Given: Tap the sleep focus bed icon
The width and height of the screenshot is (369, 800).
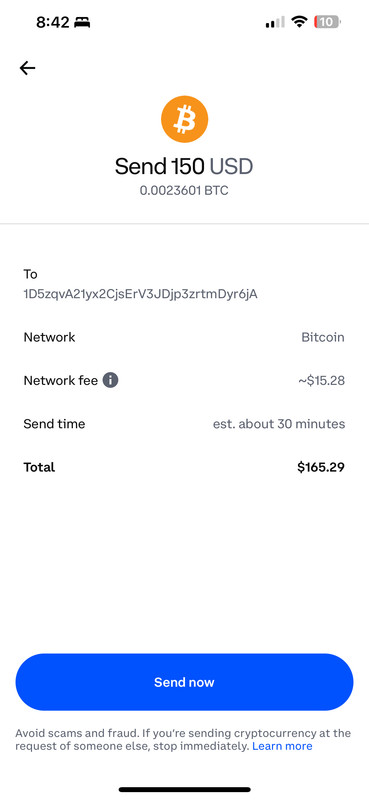Looking at the screenshot, I should click(82, 22).
